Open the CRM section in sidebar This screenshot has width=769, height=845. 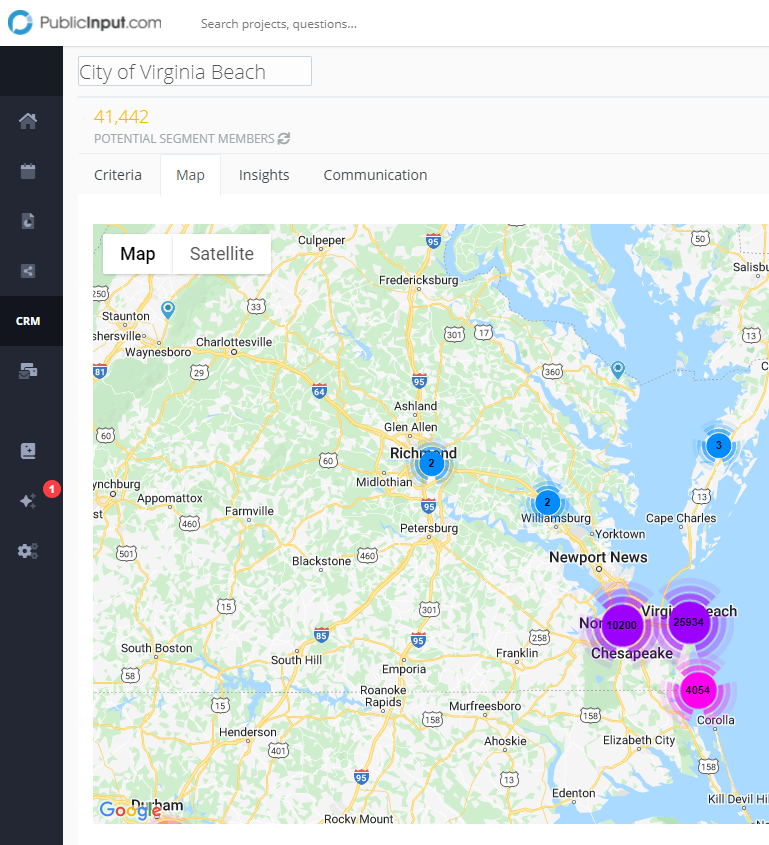click(x=28, y=321)
